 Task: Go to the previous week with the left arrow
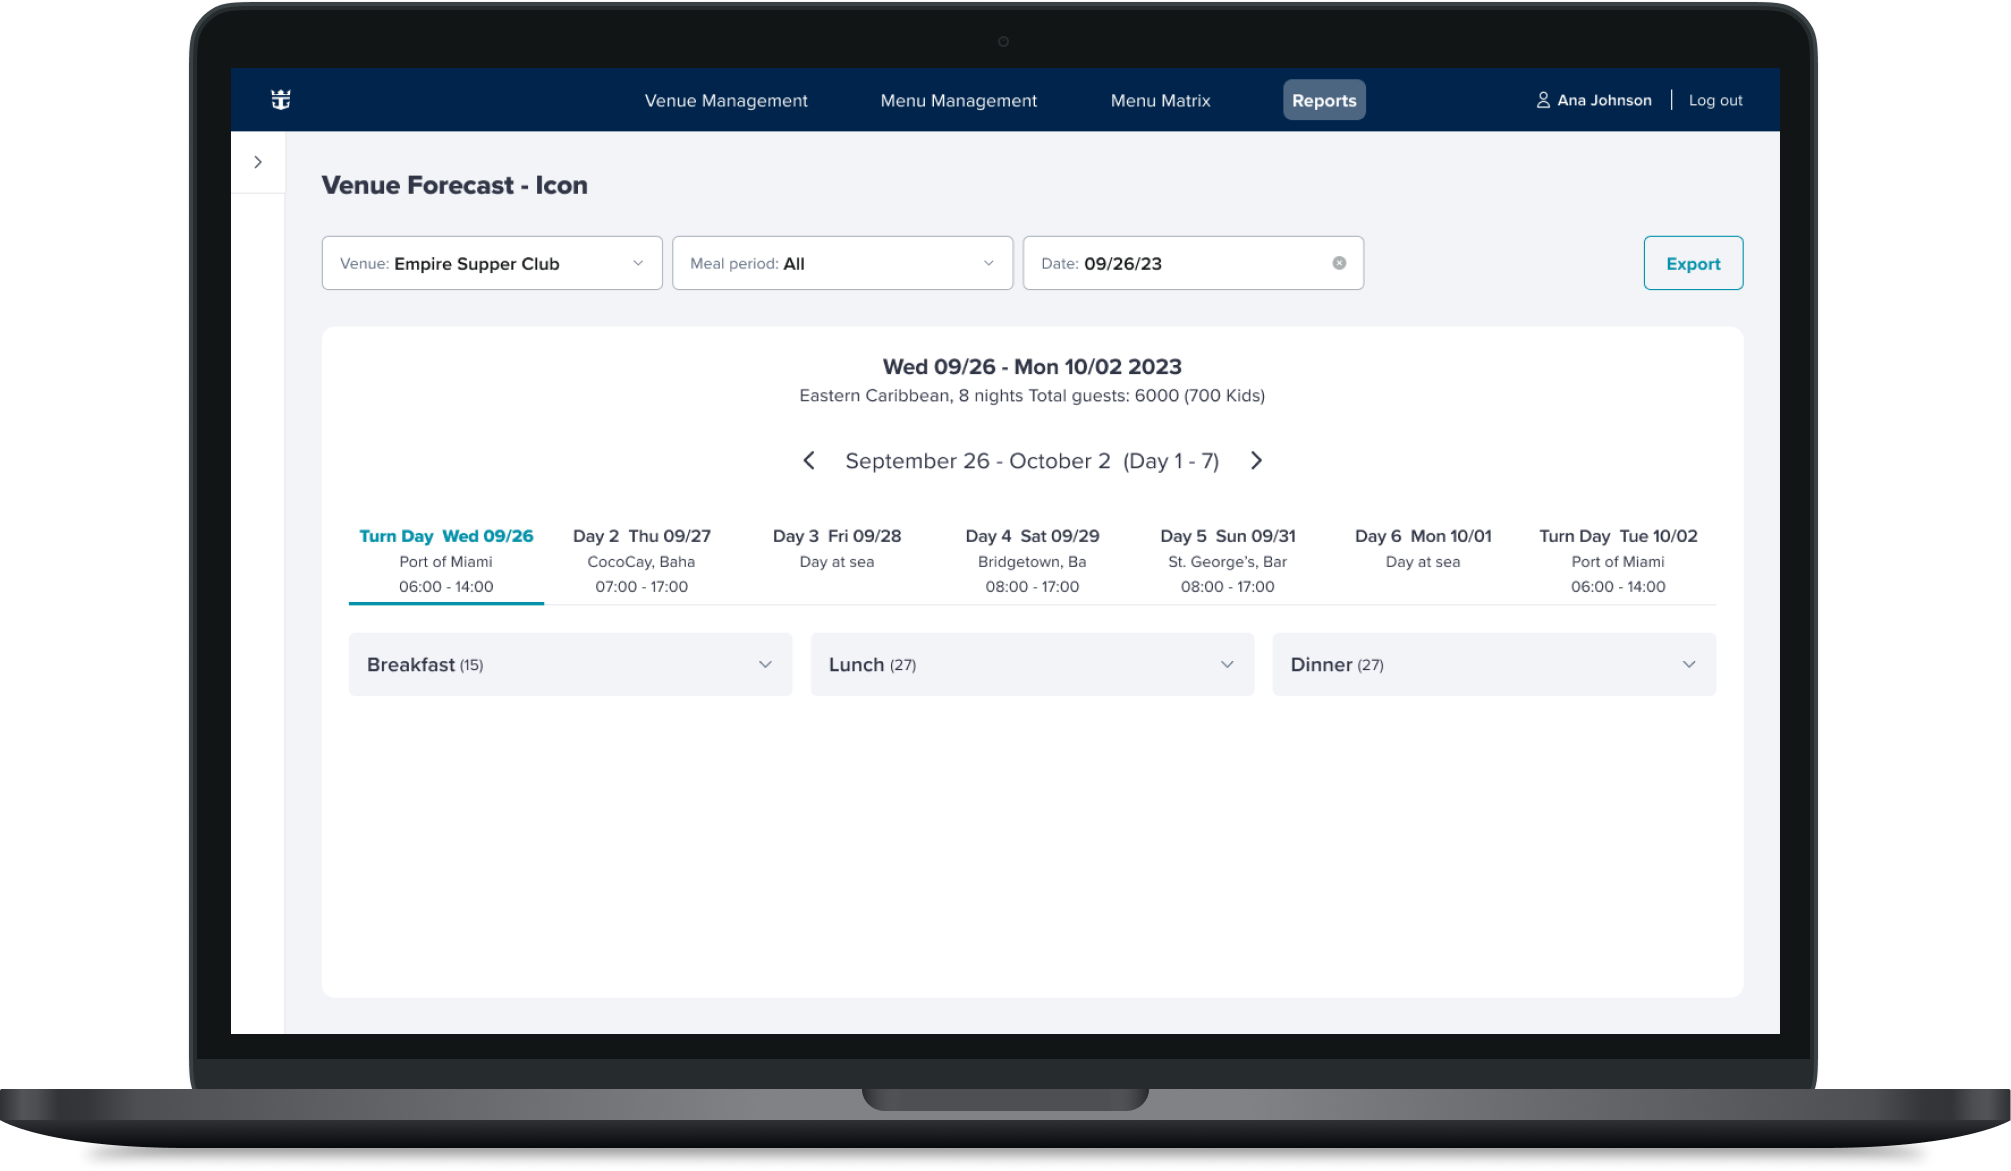809,461
